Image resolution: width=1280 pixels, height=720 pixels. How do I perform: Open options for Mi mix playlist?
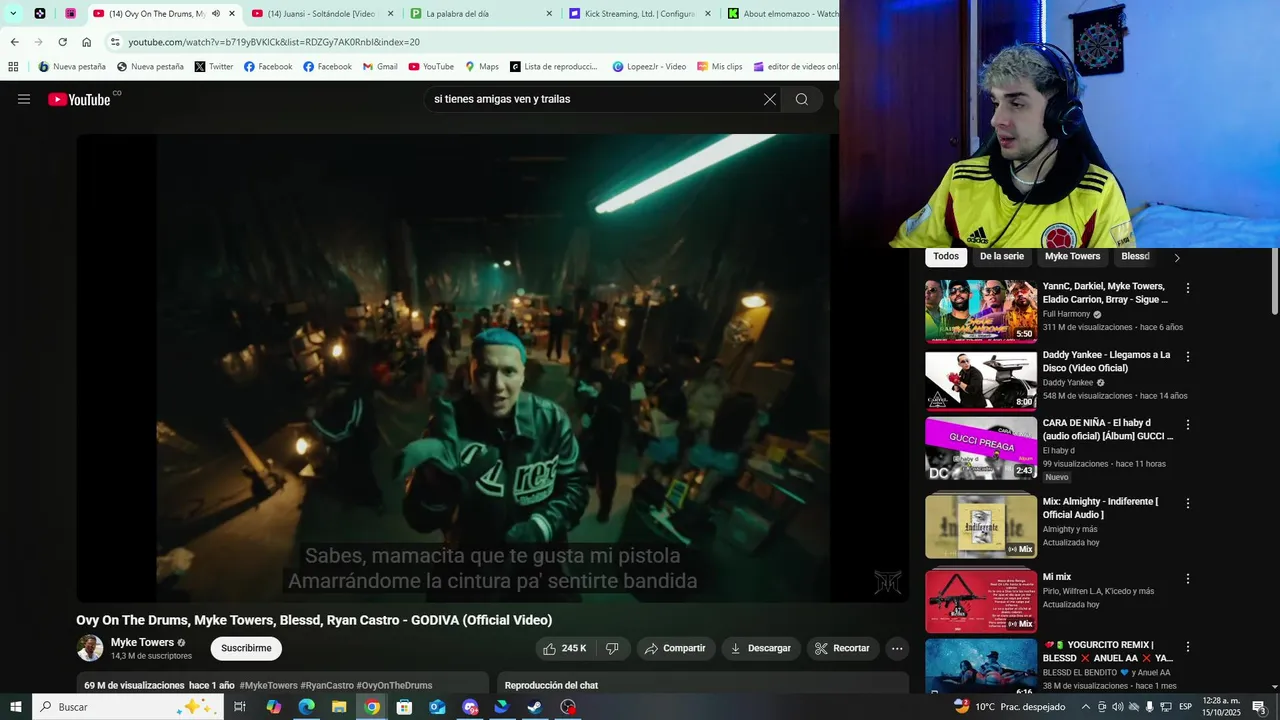point(1188,578)
